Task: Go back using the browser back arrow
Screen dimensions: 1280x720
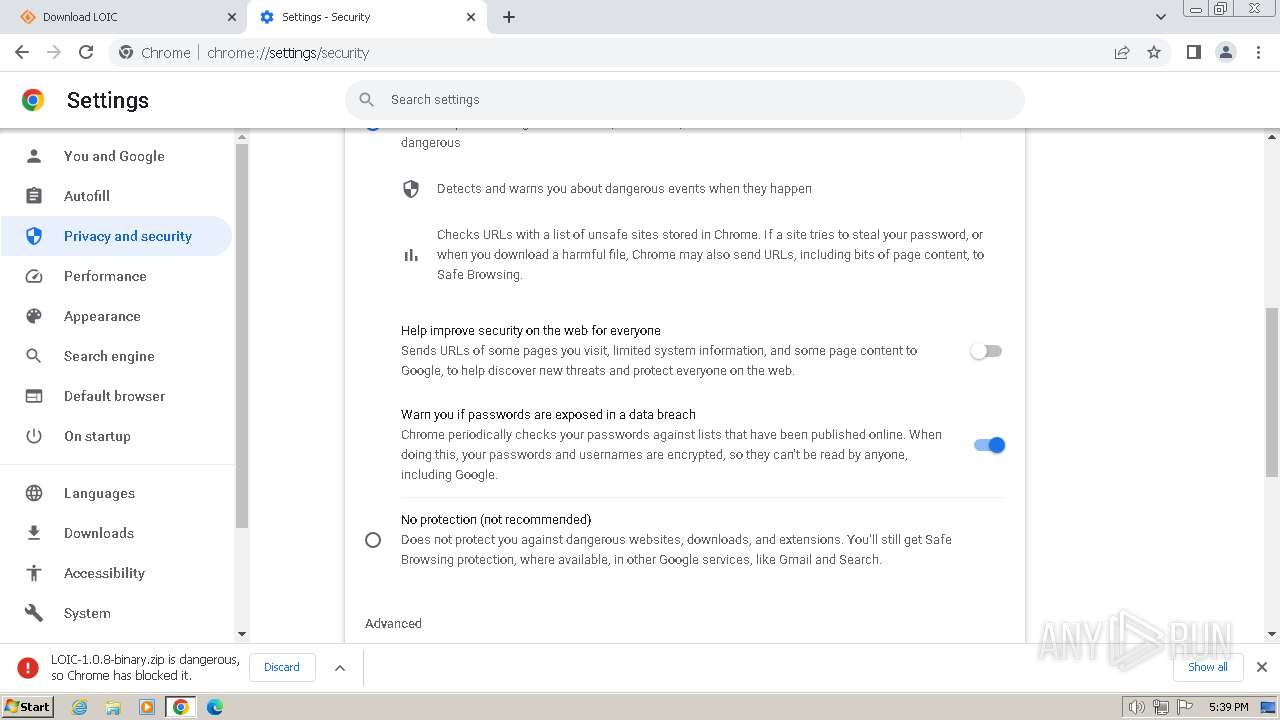Action: click(22, 53)
